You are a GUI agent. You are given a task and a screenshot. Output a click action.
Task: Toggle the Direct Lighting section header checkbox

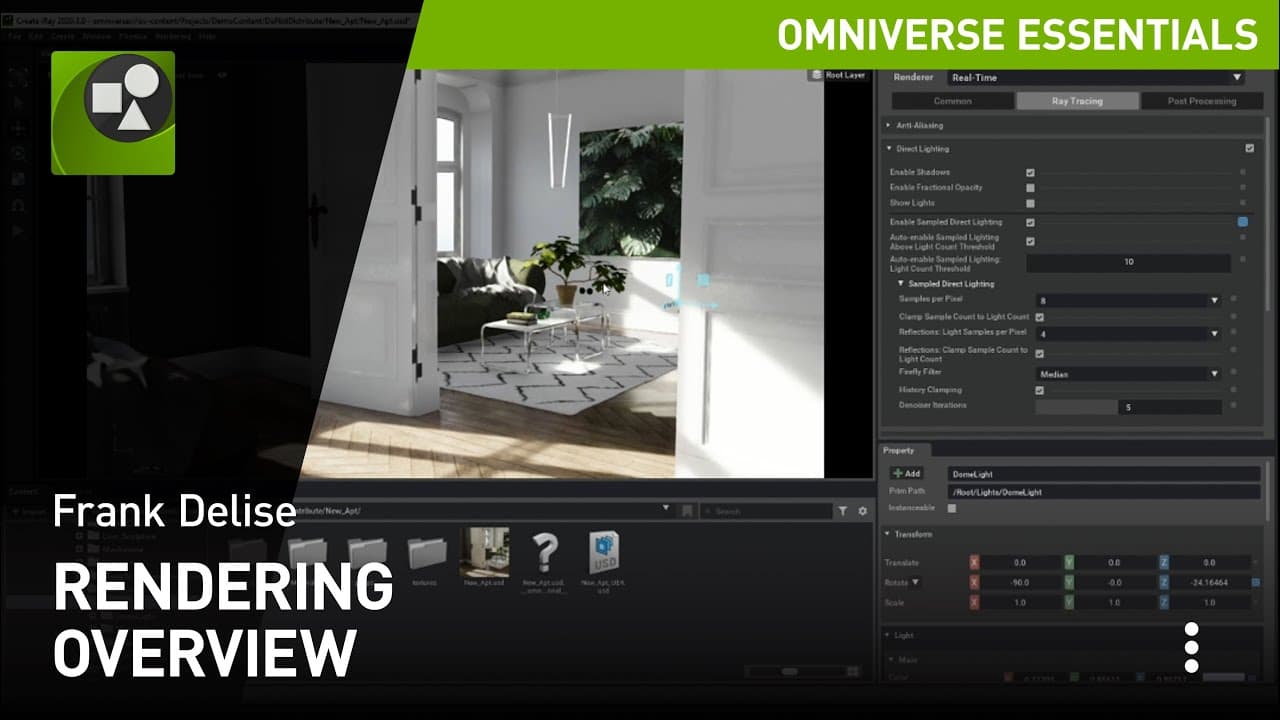[x=1249, y=149]
